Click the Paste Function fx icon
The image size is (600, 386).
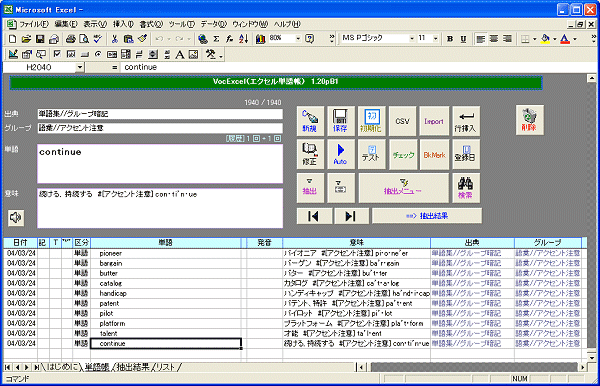coord(230,39)
